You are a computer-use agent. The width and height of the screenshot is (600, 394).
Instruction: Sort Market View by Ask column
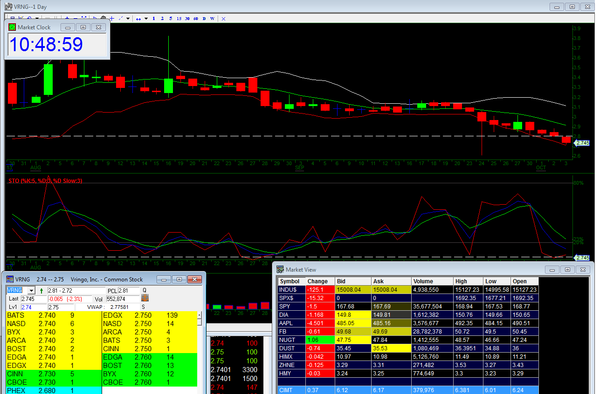click(391, 281)
